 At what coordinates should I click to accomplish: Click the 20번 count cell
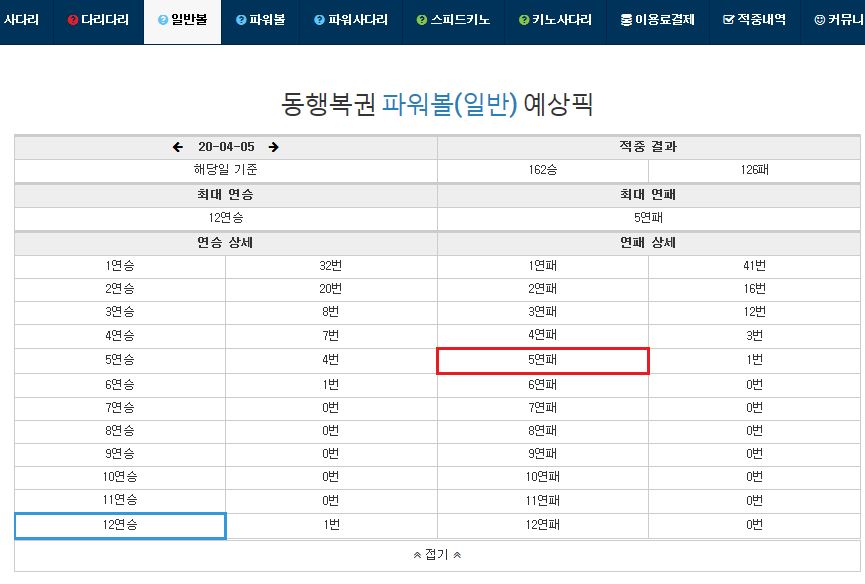pyautogui.click(x=330, y=289)
